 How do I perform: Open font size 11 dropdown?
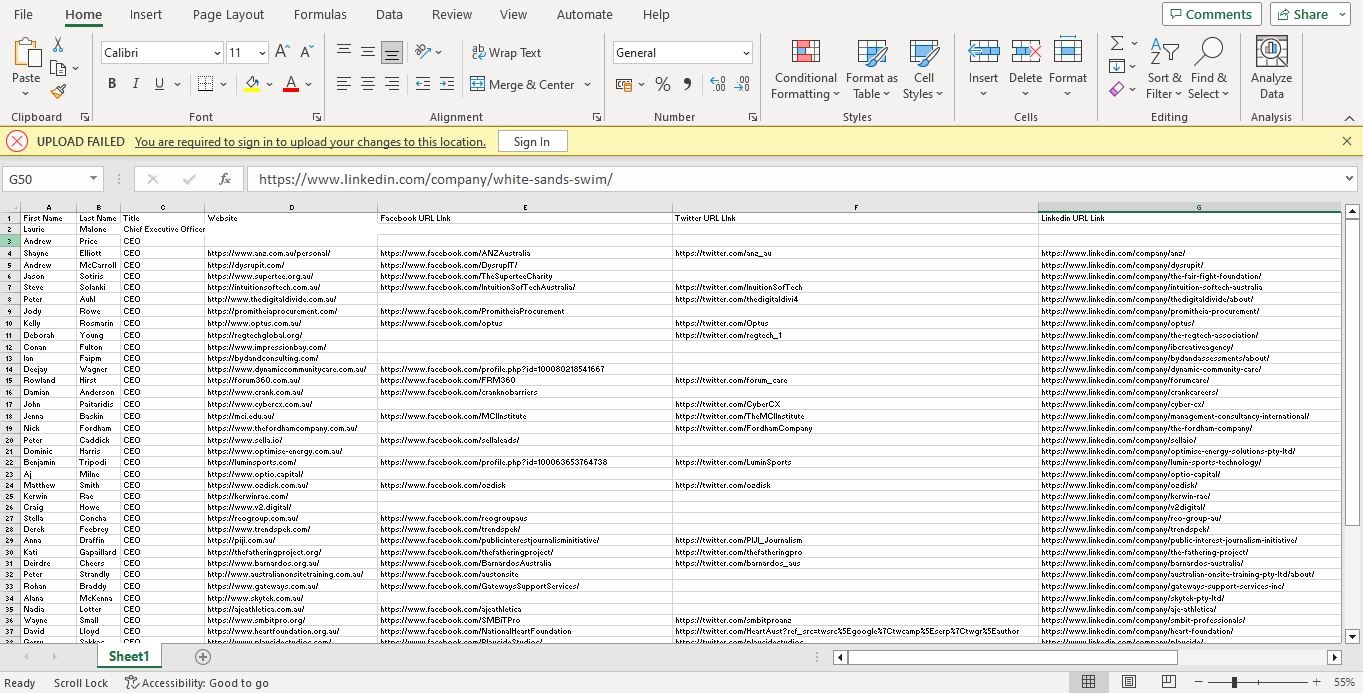point(262,53)
